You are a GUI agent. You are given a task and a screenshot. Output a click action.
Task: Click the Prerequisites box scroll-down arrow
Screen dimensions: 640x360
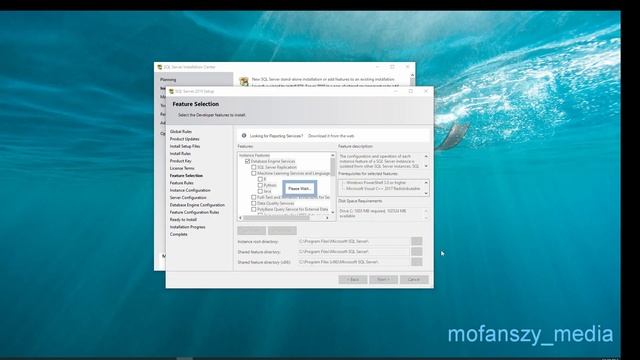[x=426, y=193]
